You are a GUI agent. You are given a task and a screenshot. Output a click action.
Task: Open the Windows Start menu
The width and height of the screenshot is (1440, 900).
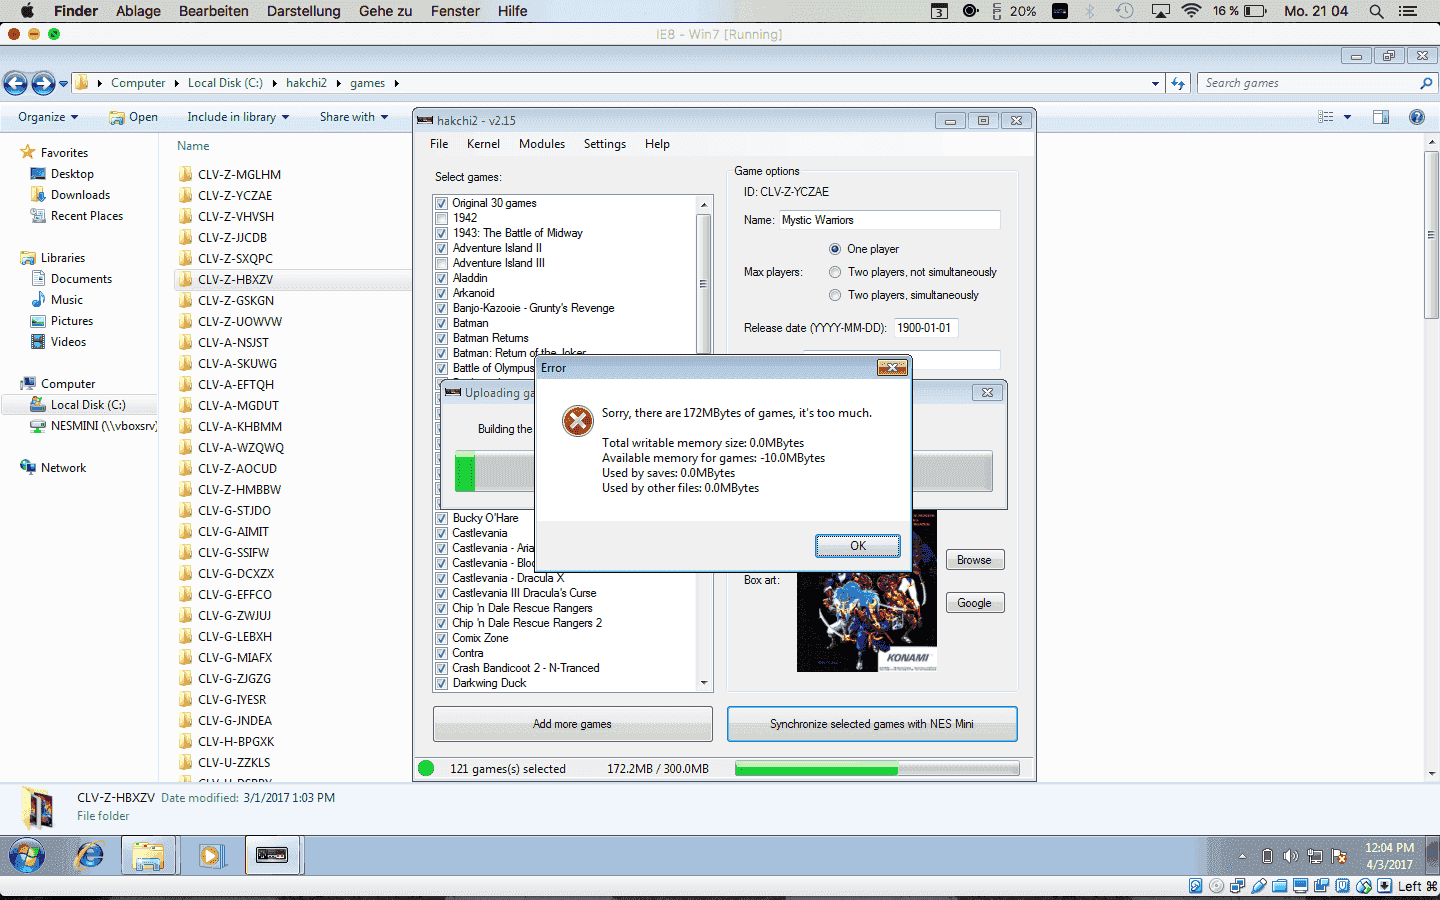tap(27, 856)
